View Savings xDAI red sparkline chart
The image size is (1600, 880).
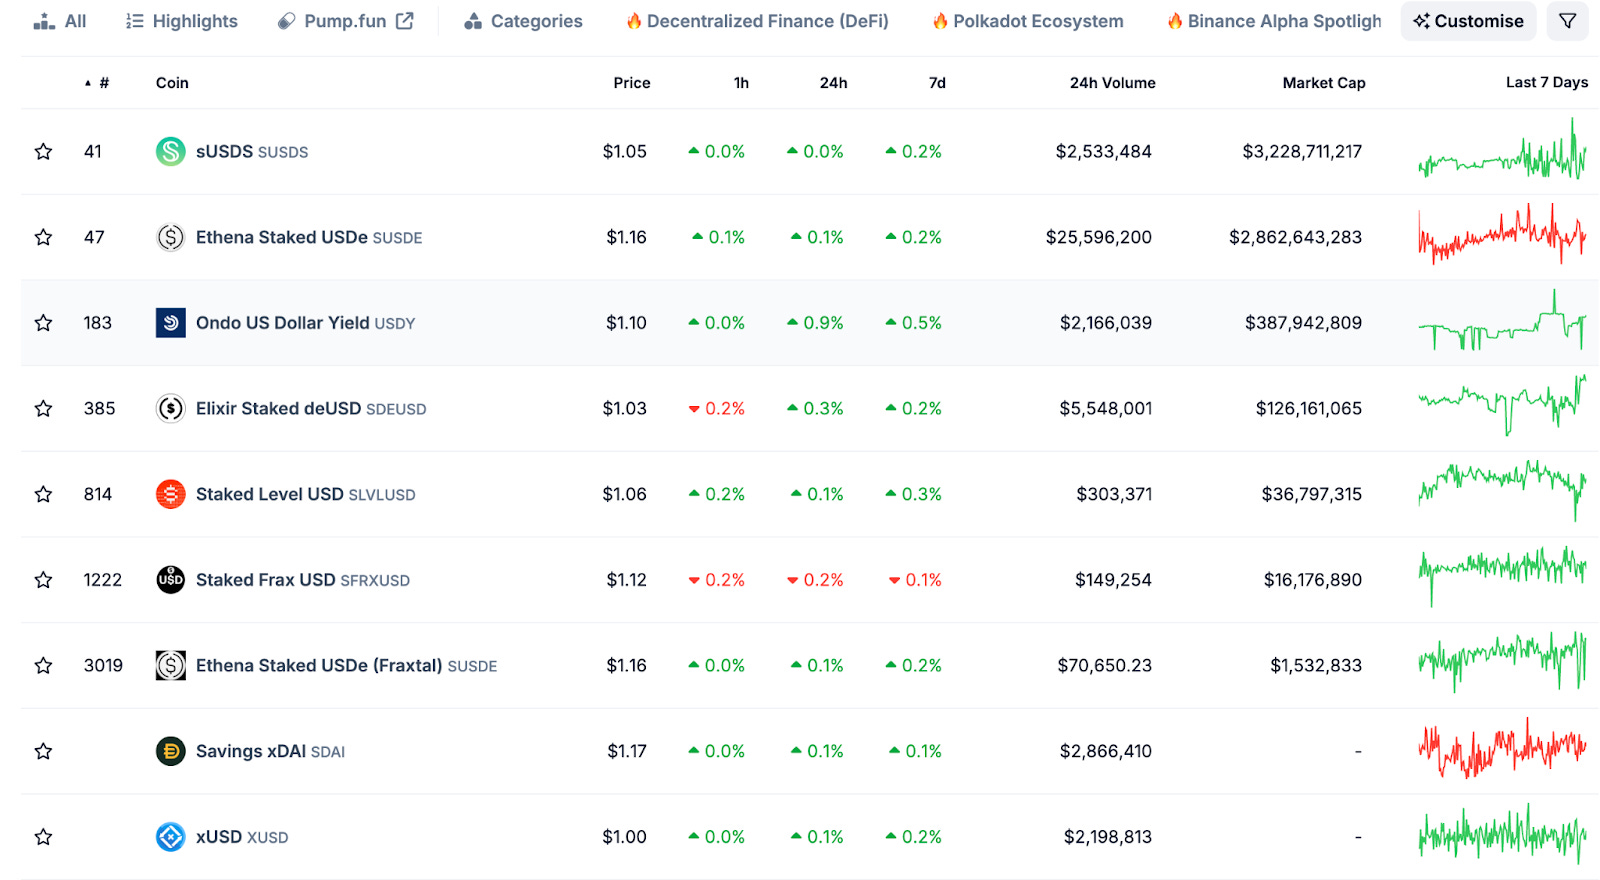point(1502,748)
